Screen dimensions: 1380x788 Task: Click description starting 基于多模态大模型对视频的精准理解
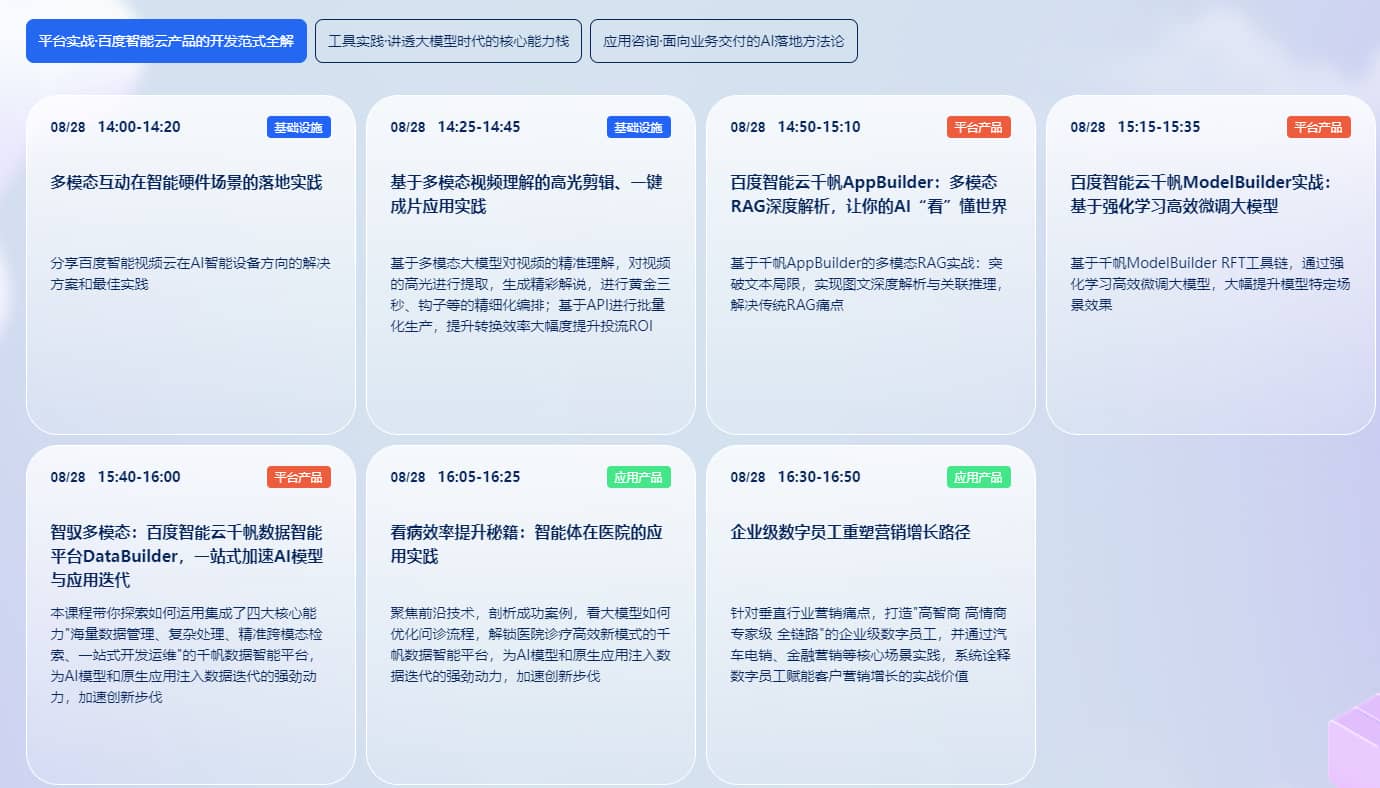530,295
